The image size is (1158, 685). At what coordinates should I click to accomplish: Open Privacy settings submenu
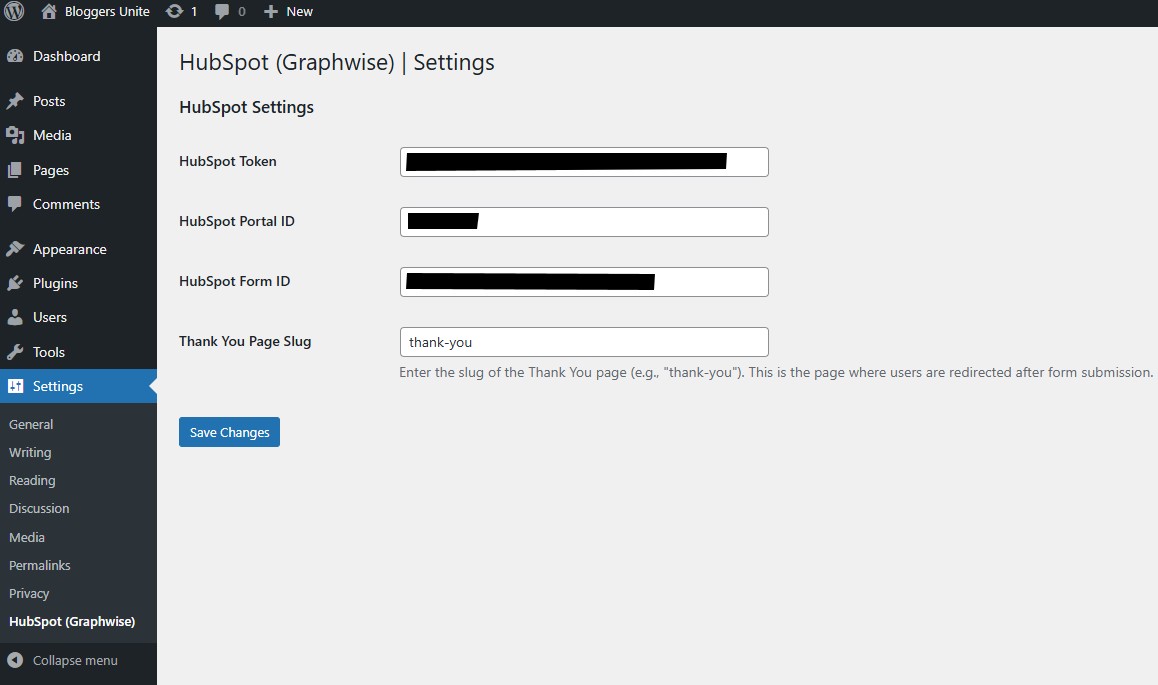point(29,593)
